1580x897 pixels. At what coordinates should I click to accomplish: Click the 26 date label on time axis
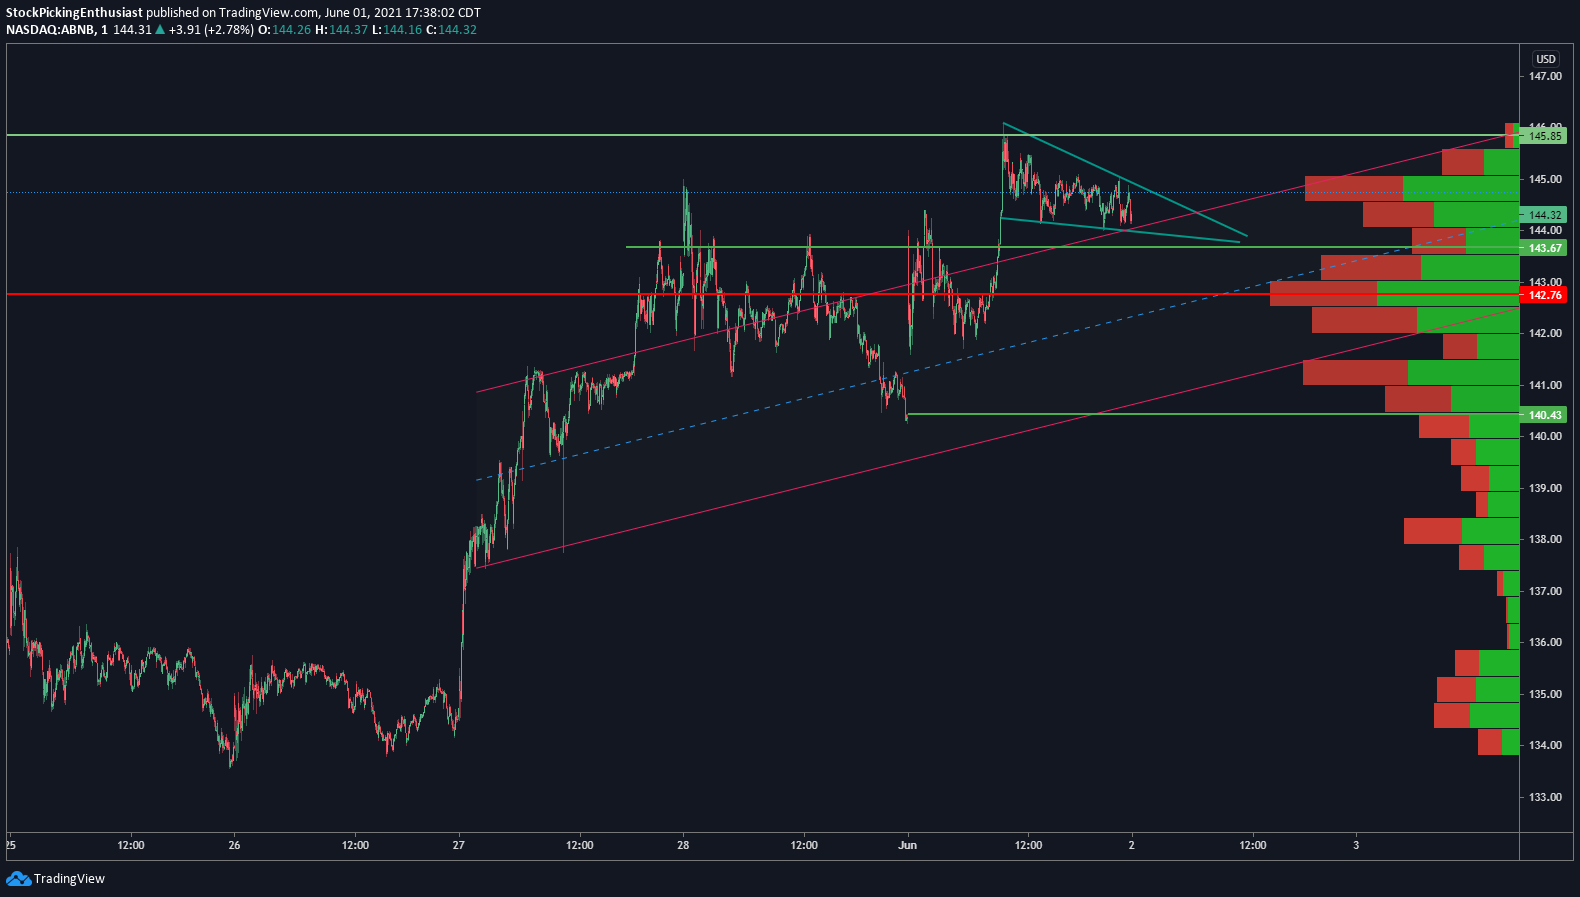pos(234,845)
